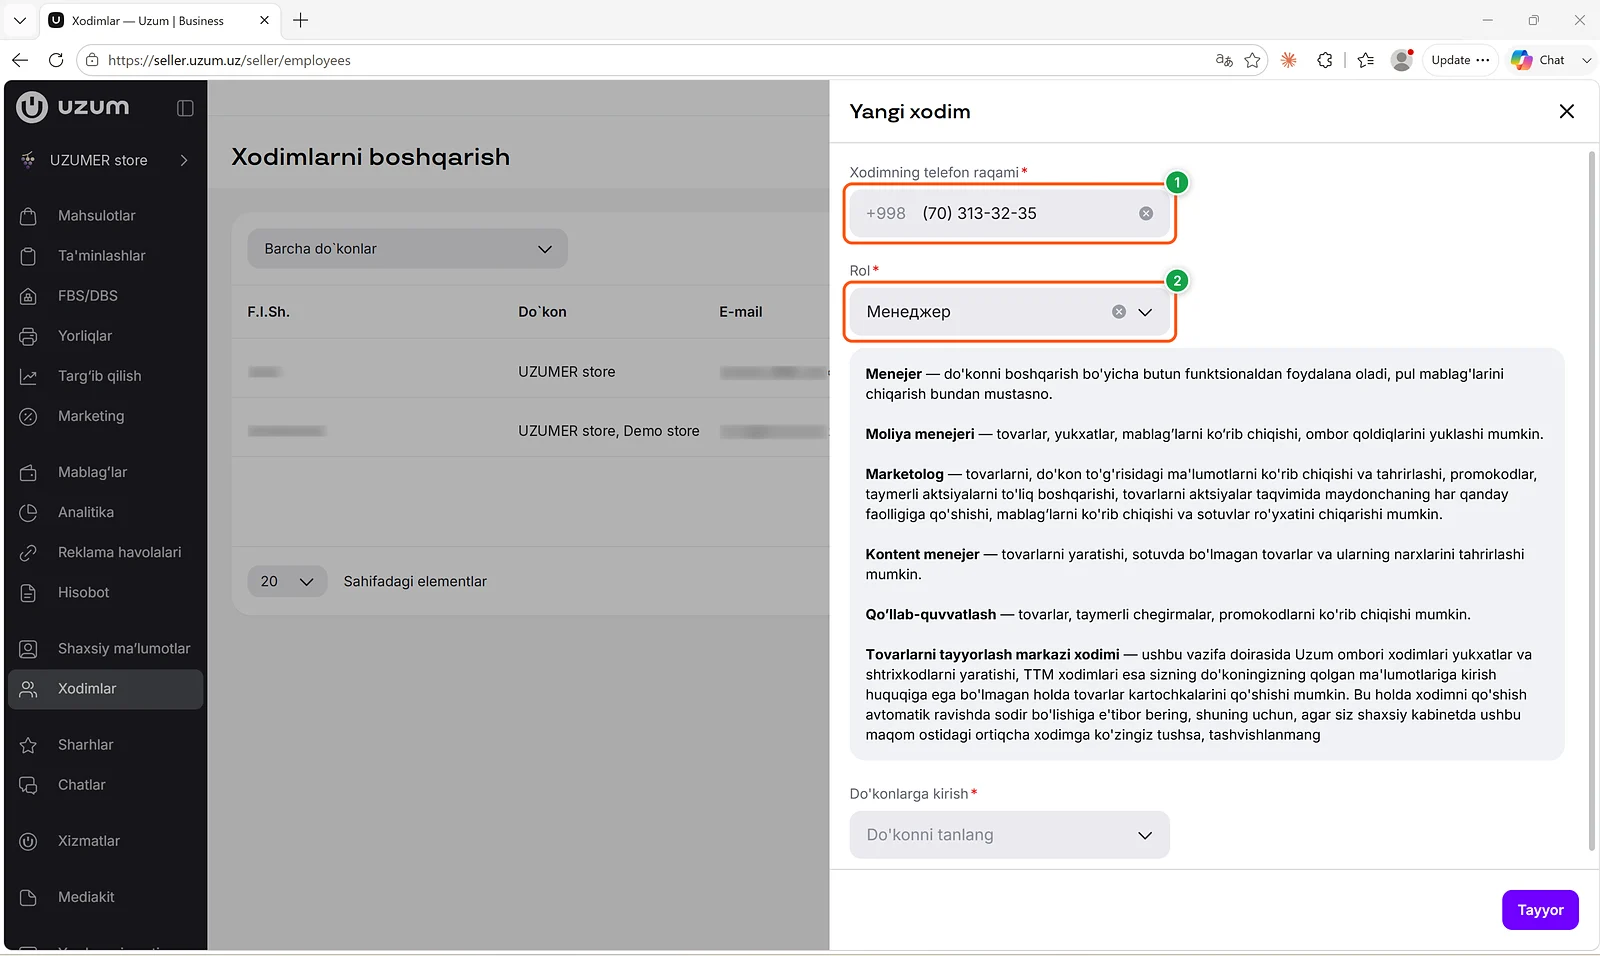The height and width of the screenshot is (956, 1600).
Task: Click the translate page icon
Action: [x=1224, y=60]
